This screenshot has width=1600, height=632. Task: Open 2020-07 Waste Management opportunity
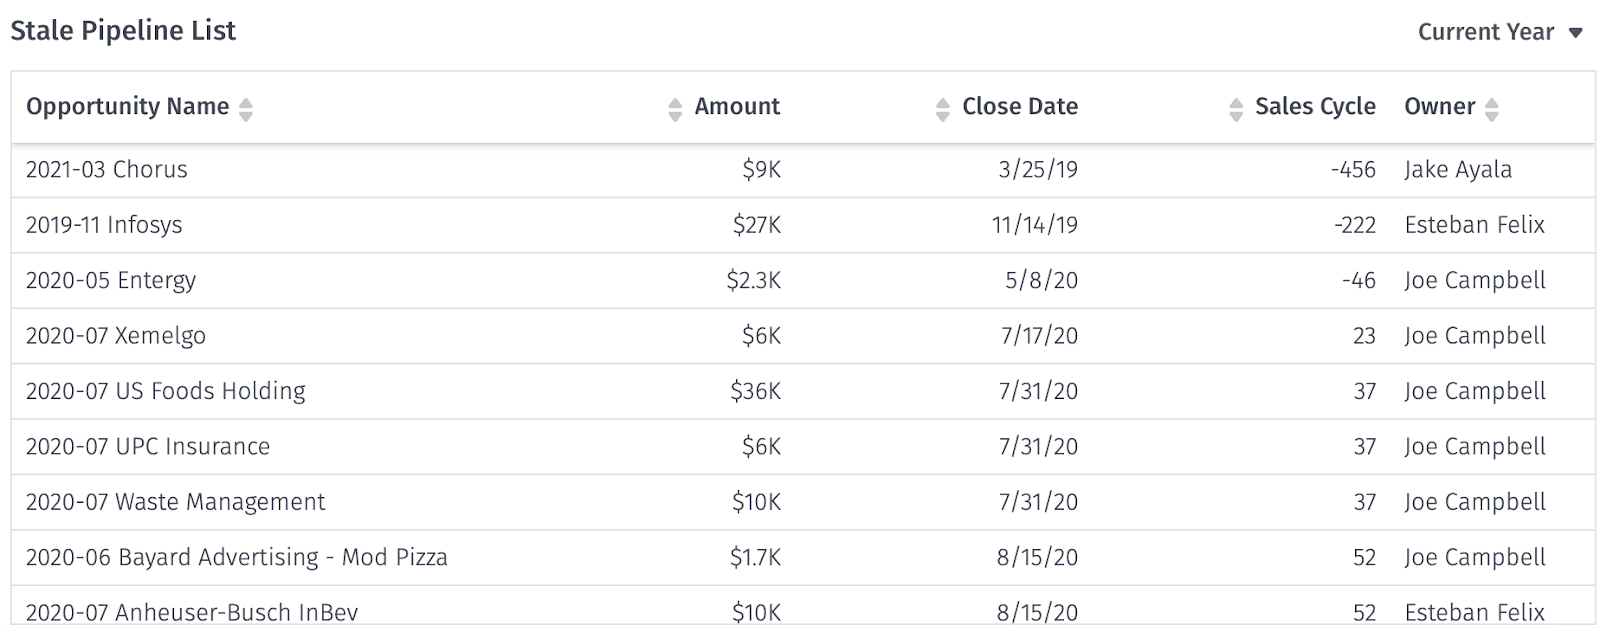tap(176, 502)
